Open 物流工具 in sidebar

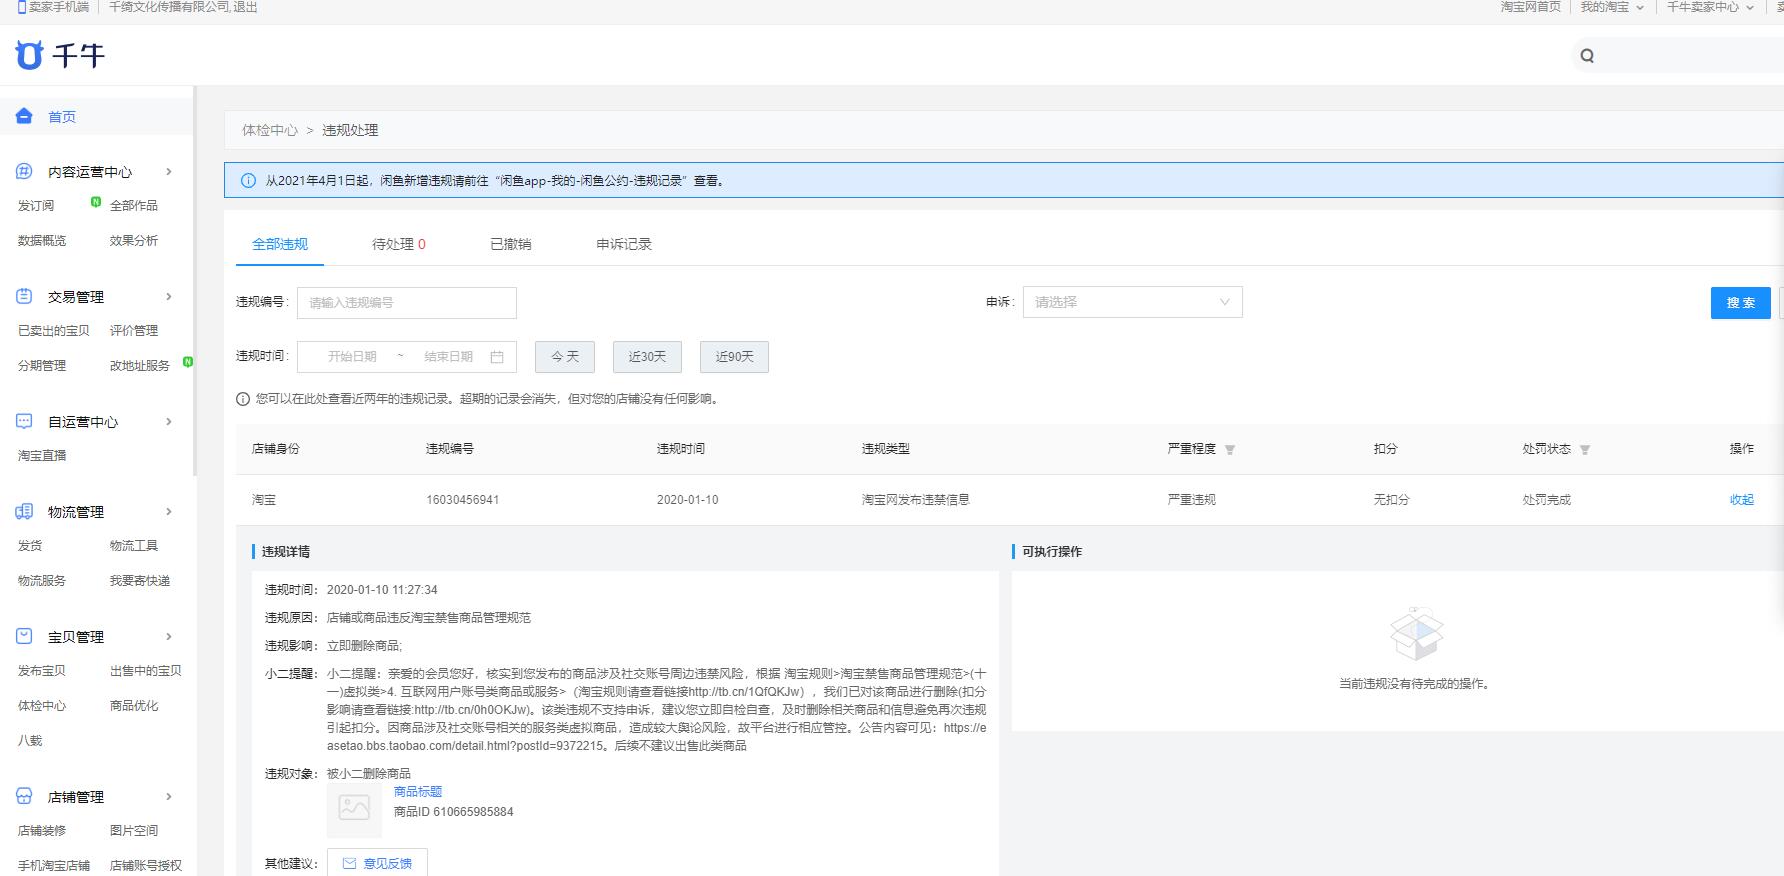[x=134, y=546]
